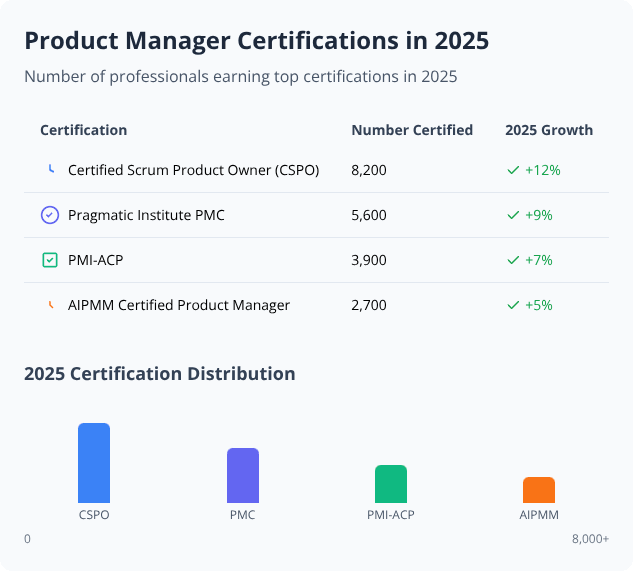Image resolution: width=633 pixels, height=571 pixels.
Task: Click the icon beside Certified Scrum Product Owner
Action: click(x=50, y=170)
